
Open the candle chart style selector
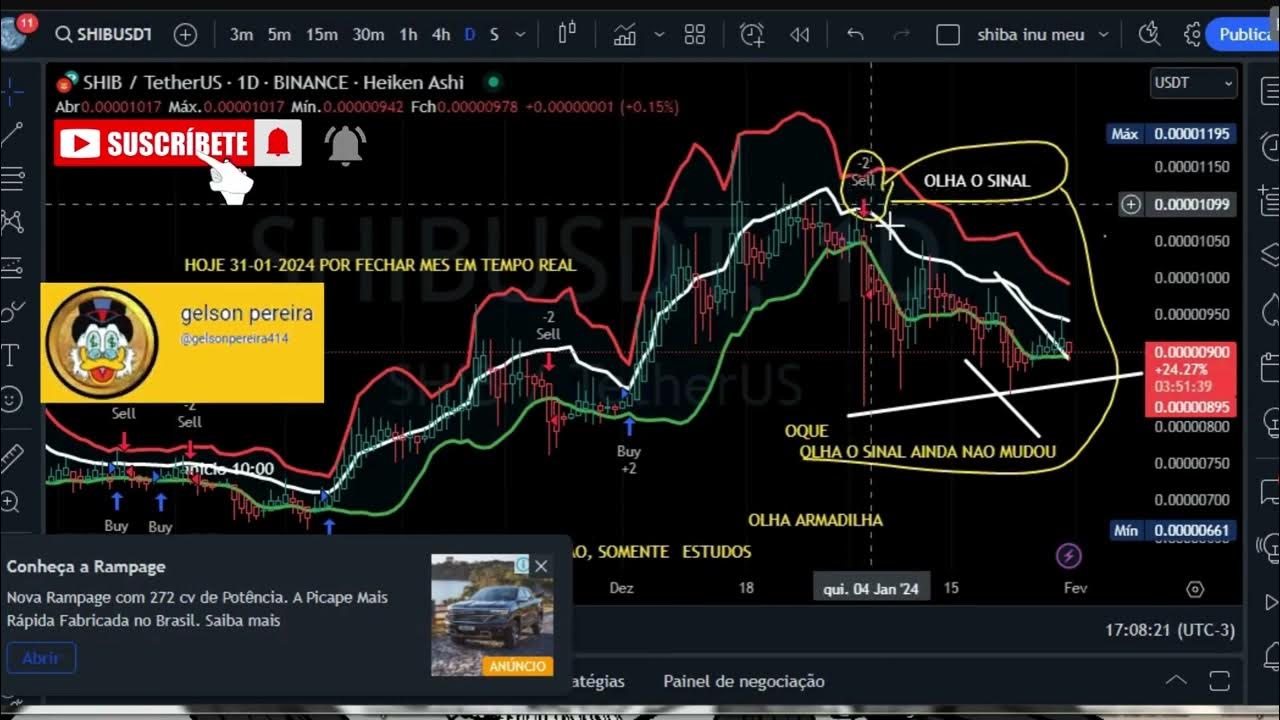567,34
